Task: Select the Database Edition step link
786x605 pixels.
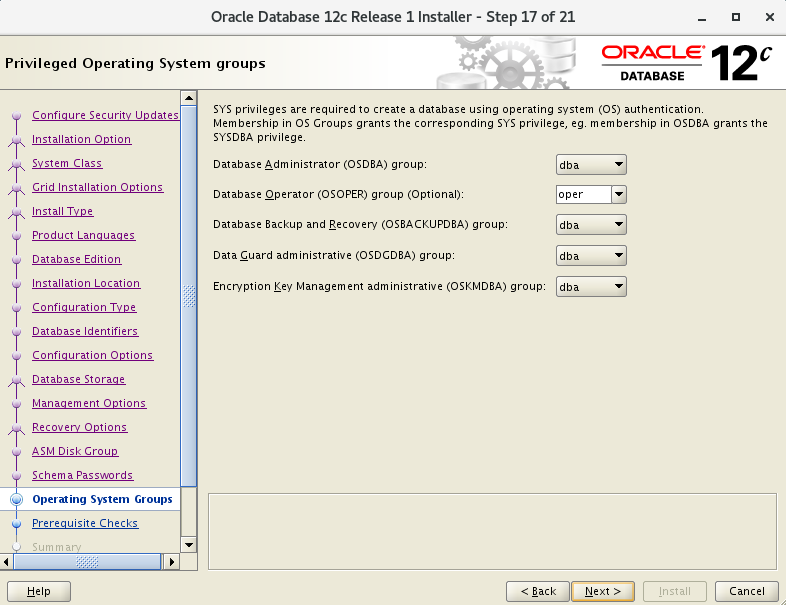Action: tap(76, 259)
